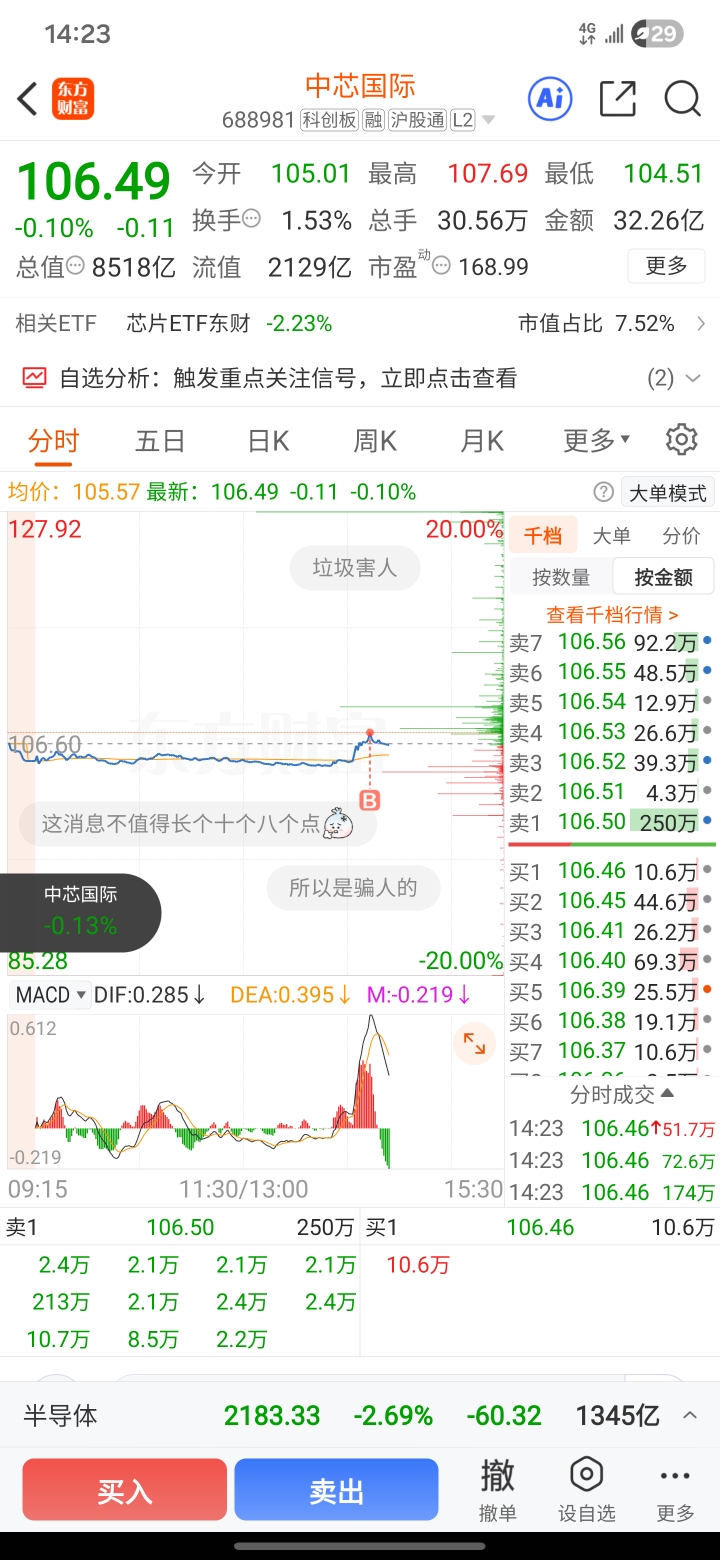
Task: Tap the 科创板 tag
Action: coord(329,121)
